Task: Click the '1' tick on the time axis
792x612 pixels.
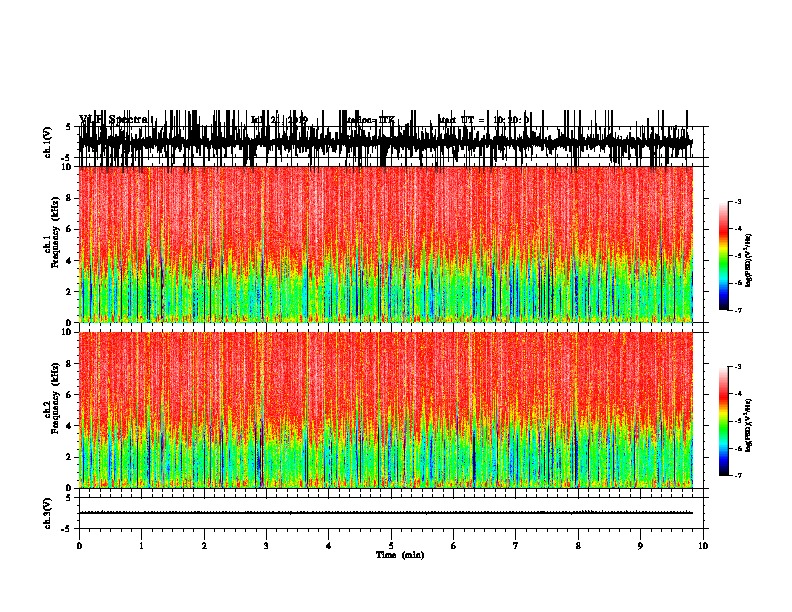Action: [141, 546]
